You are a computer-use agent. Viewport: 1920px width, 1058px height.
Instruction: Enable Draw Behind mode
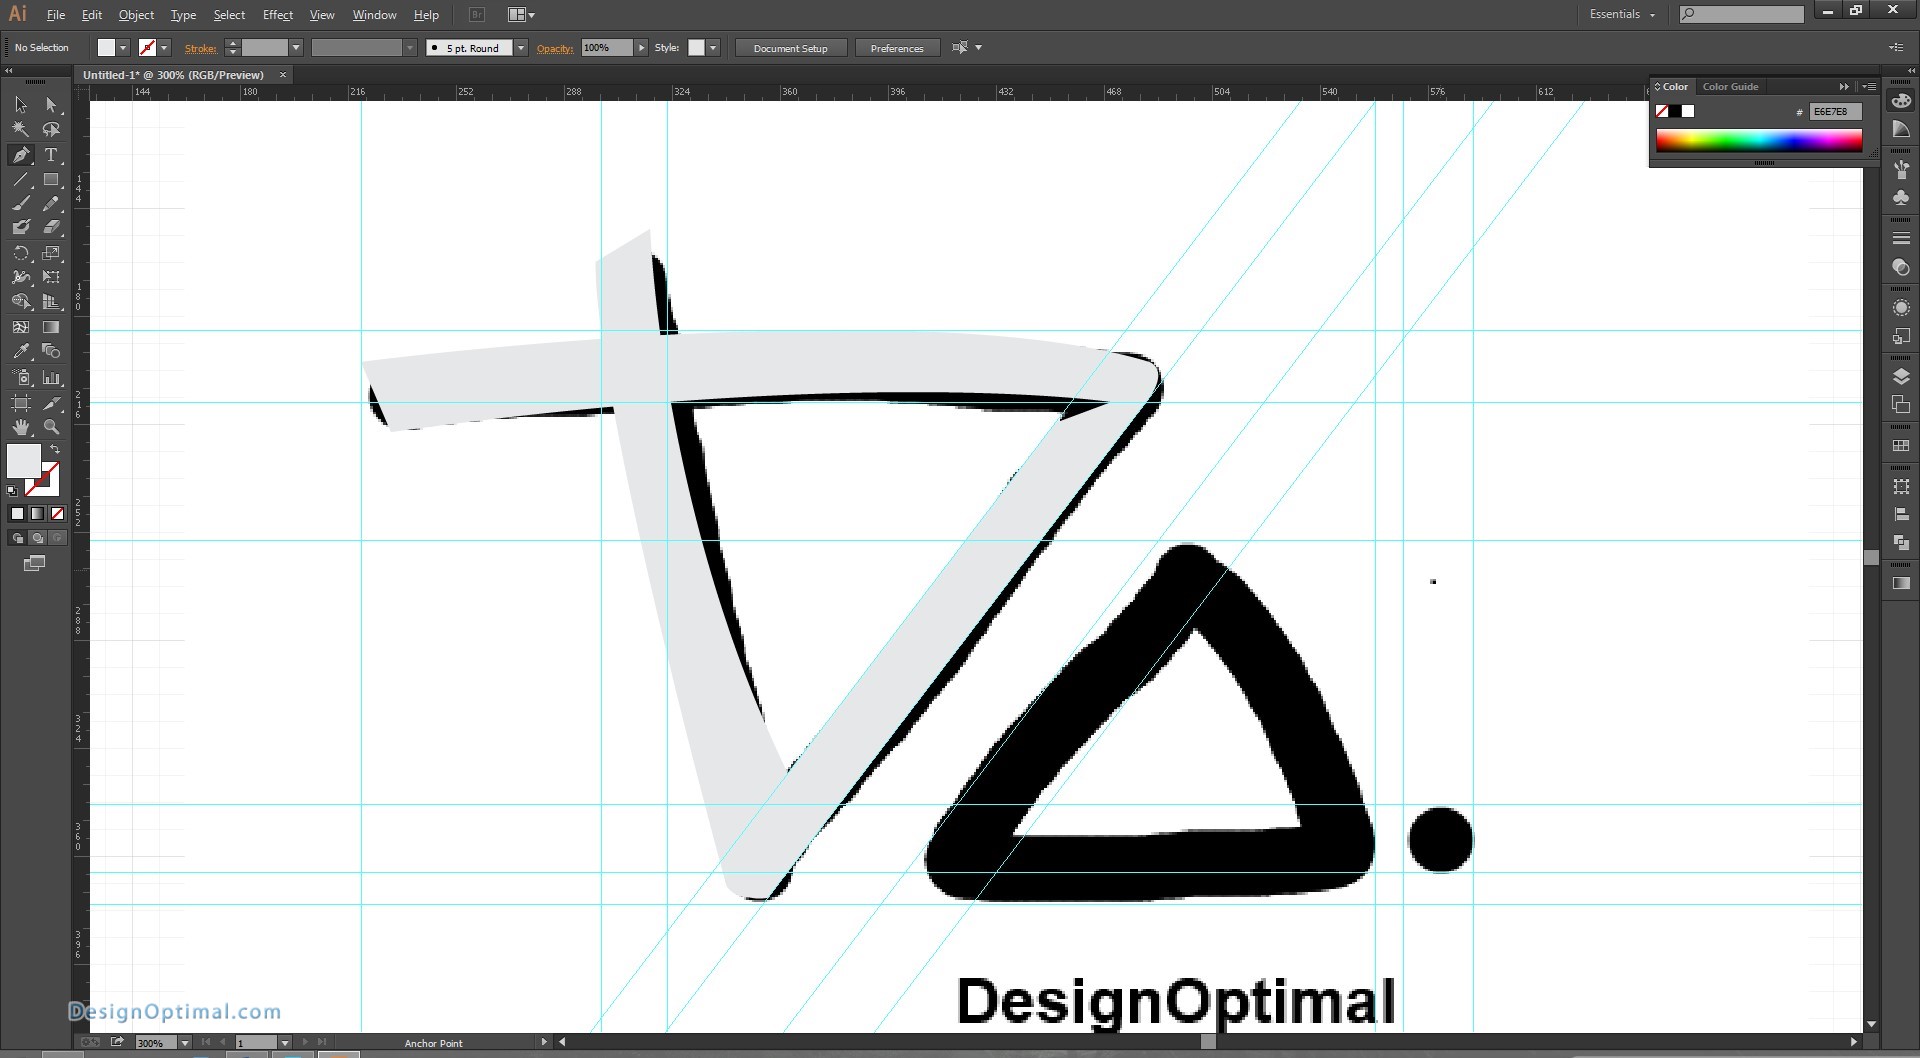pyautogui.click(x=37, y=538)
